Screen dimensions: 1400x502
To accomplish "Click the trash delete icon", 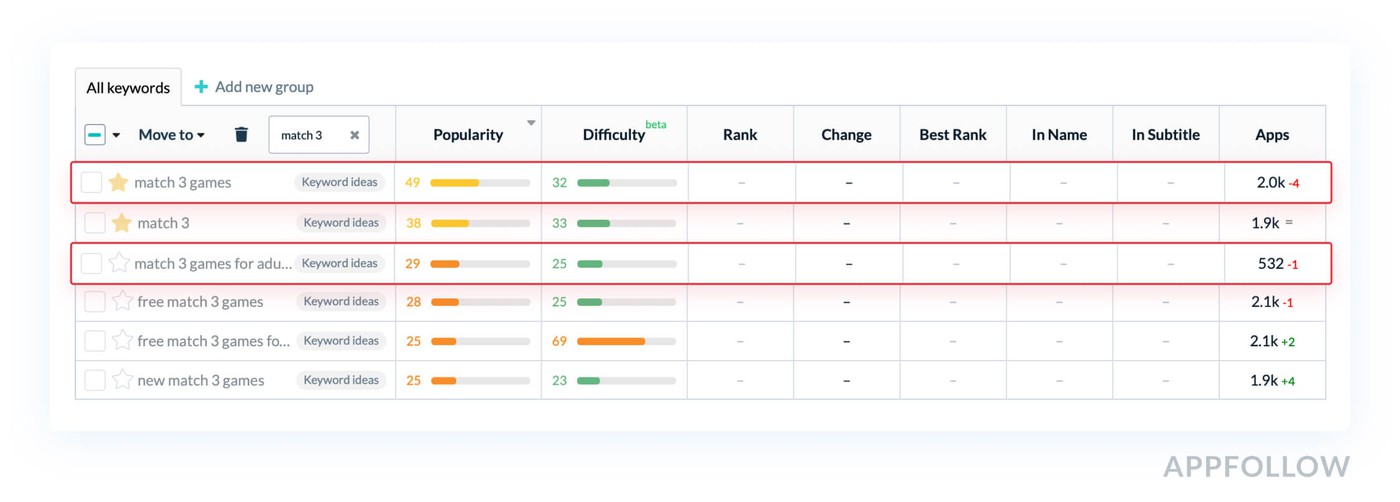I will pos(241,134).
